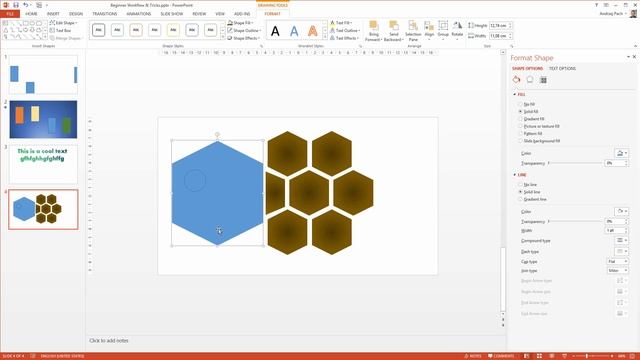
Task: Open the Dash type dropdown
Action: click(622, 251)
